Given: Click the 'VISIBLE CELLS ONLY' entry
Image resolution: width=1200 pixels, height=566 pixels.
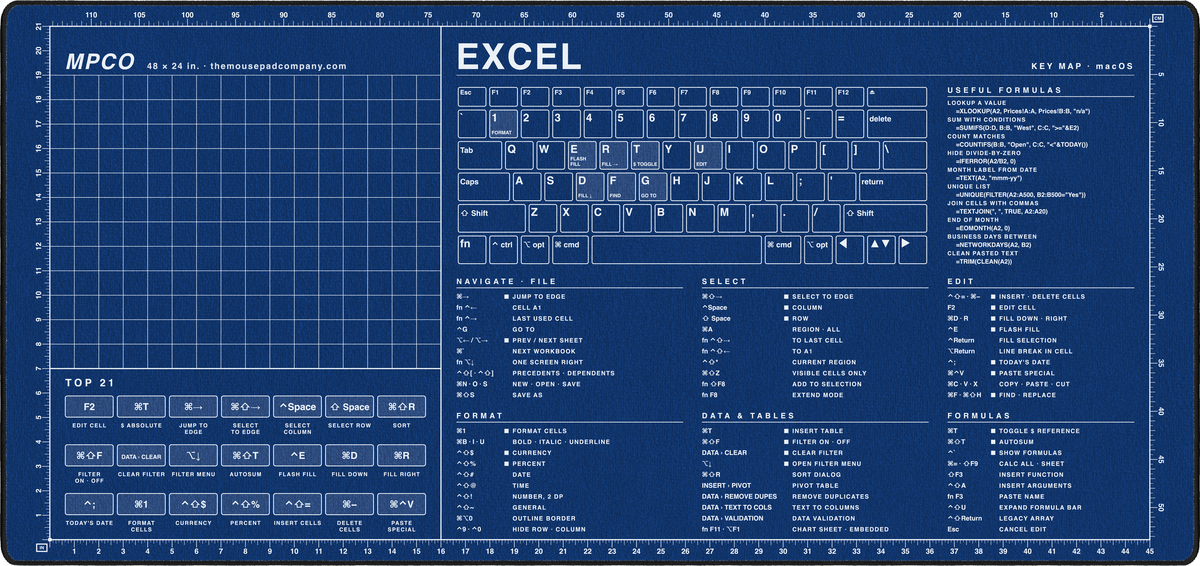Looking at the screenshot, I should tap(830, 373).
